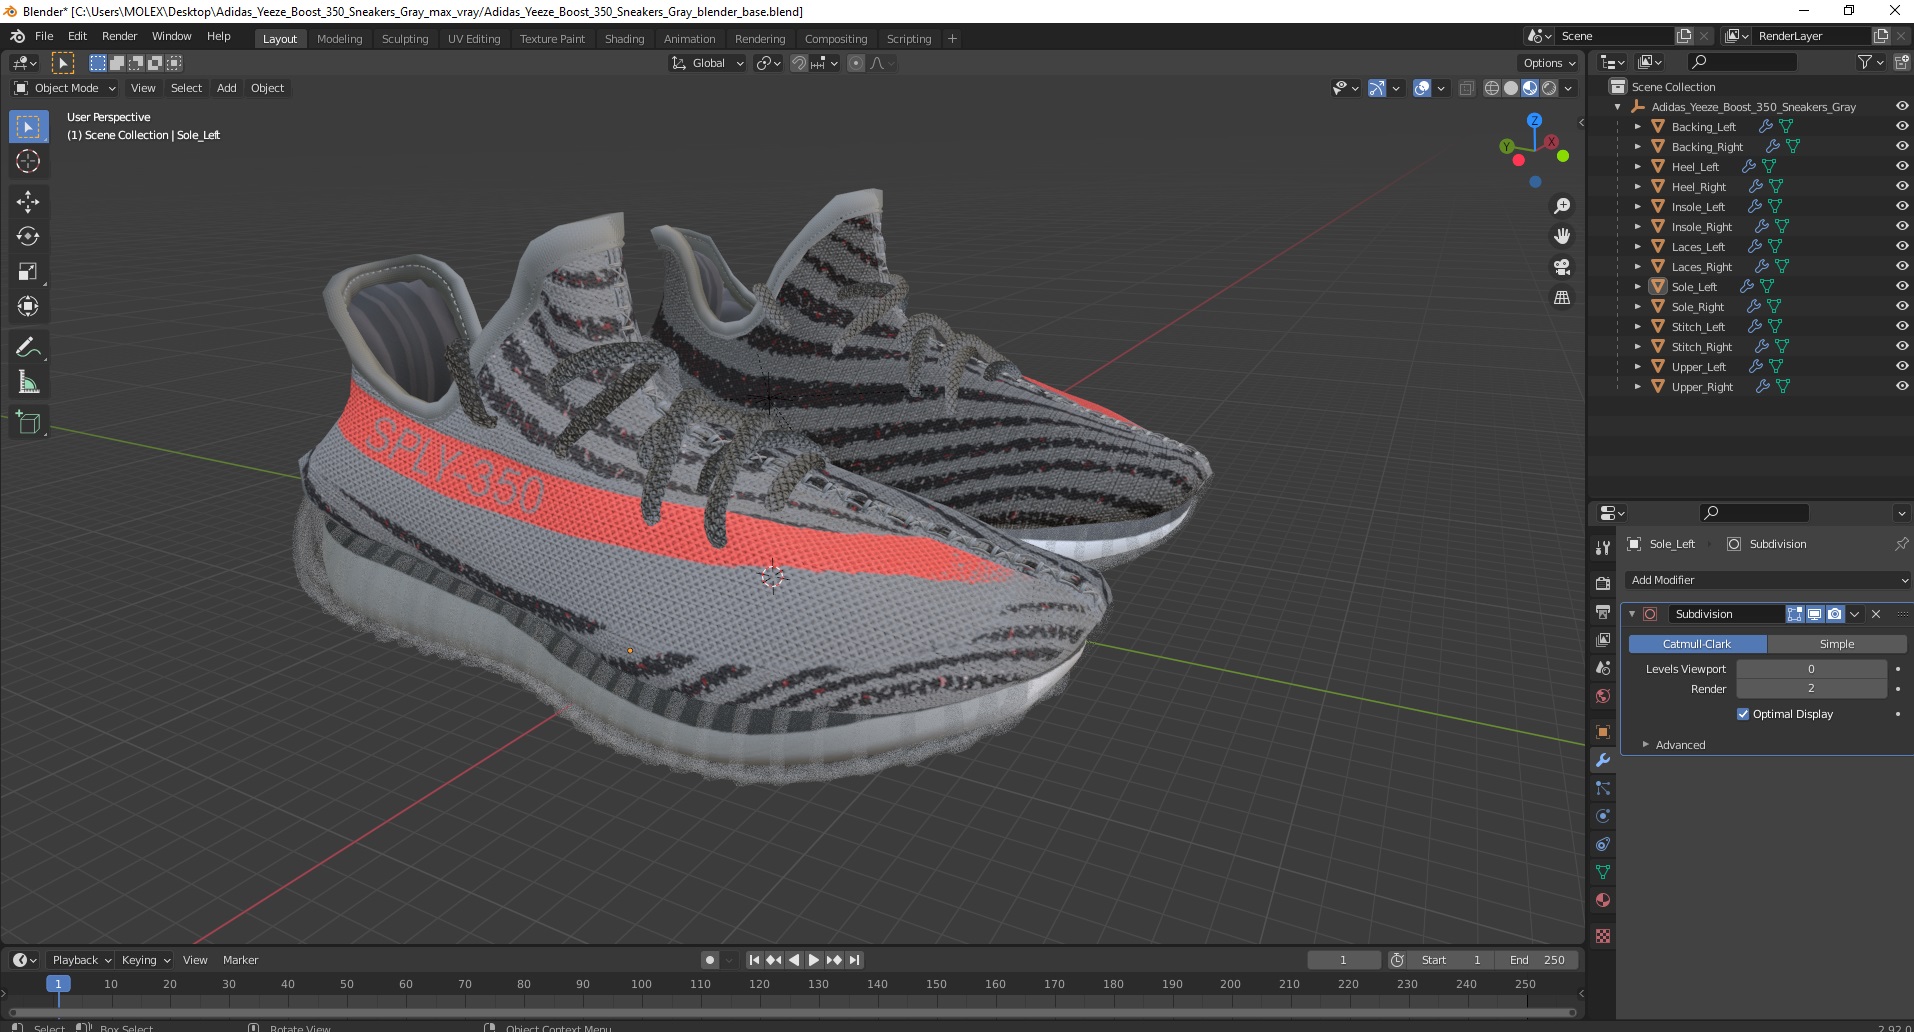Screen dimensions: 1914x1032
Task: Toggle Subdivision modifier render visibility
Action: (x=1834, y=614)
